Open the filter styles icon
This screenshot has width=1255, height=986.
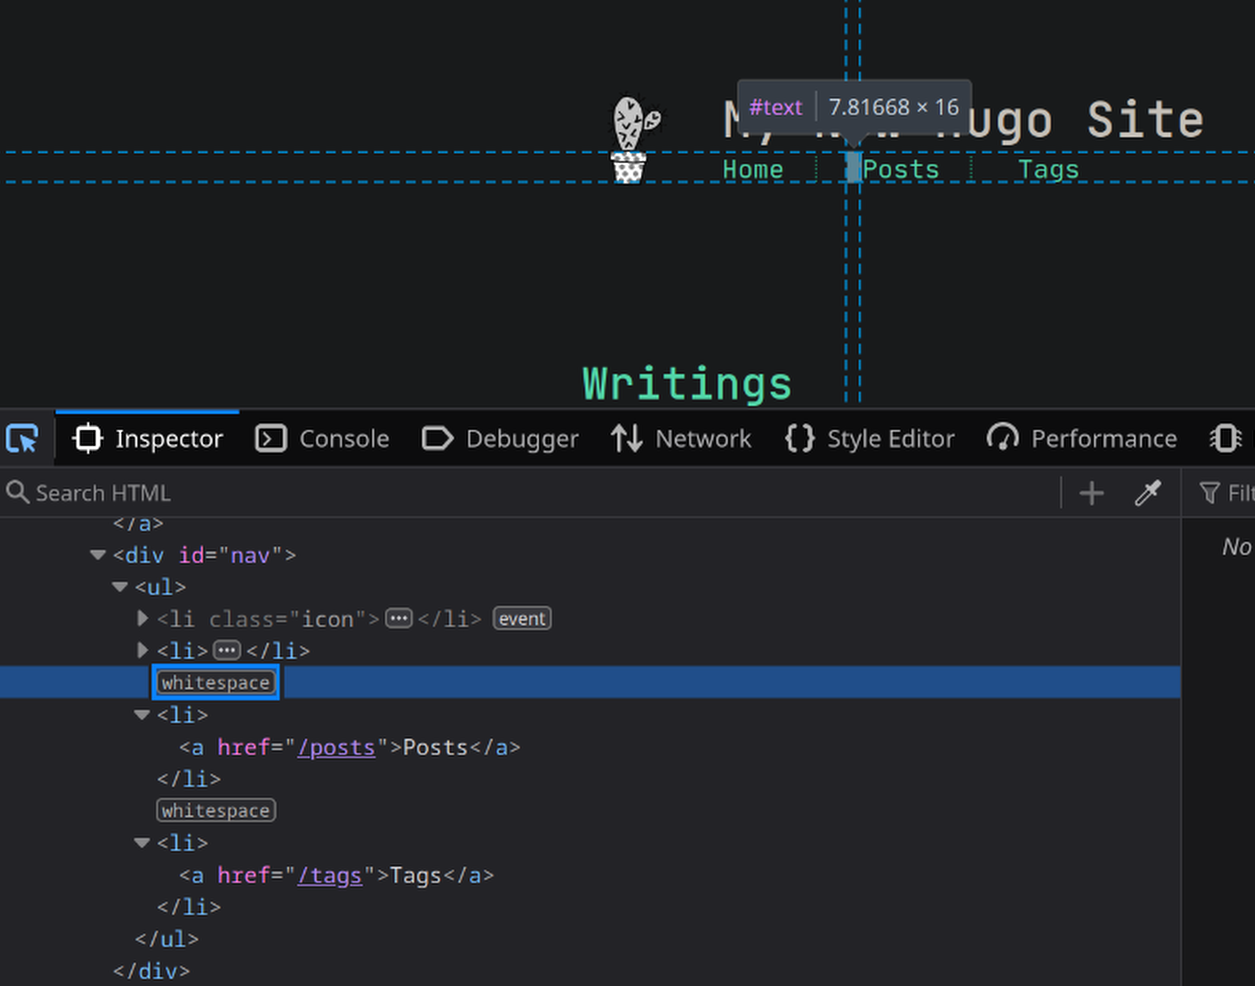[1210, 492]
